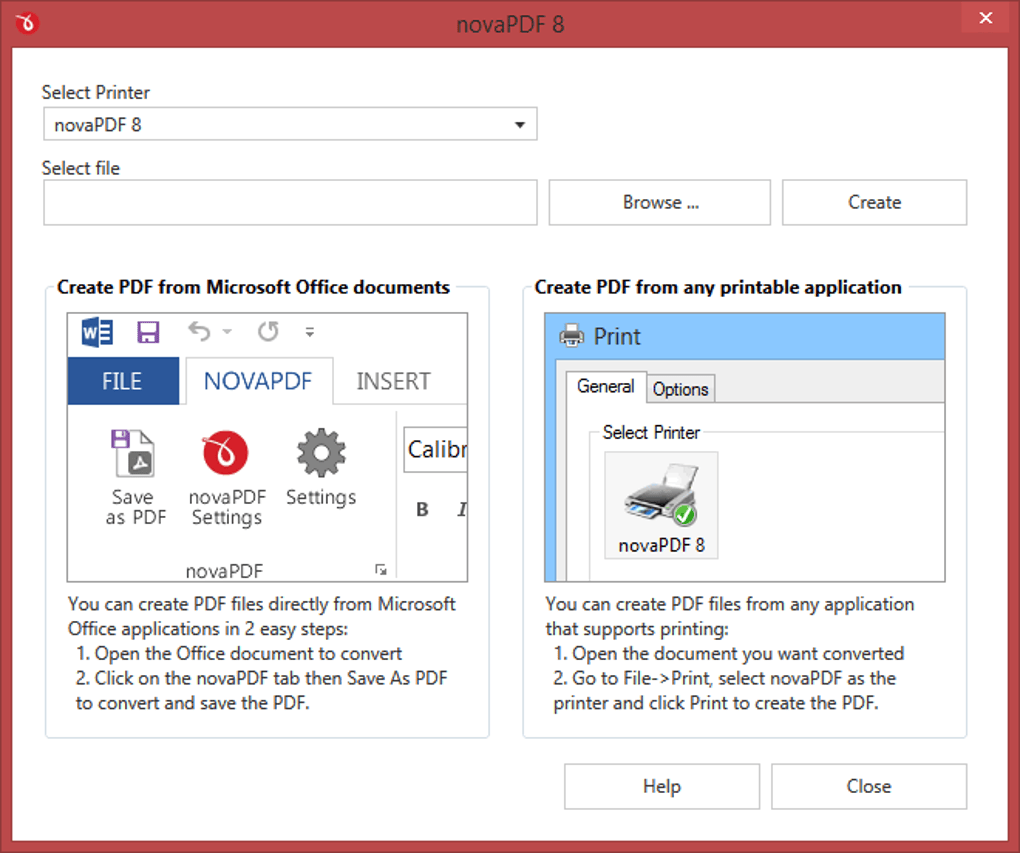Click the Browse ... button
Viewport: 1020px width, 853px height.
[660, 202]
